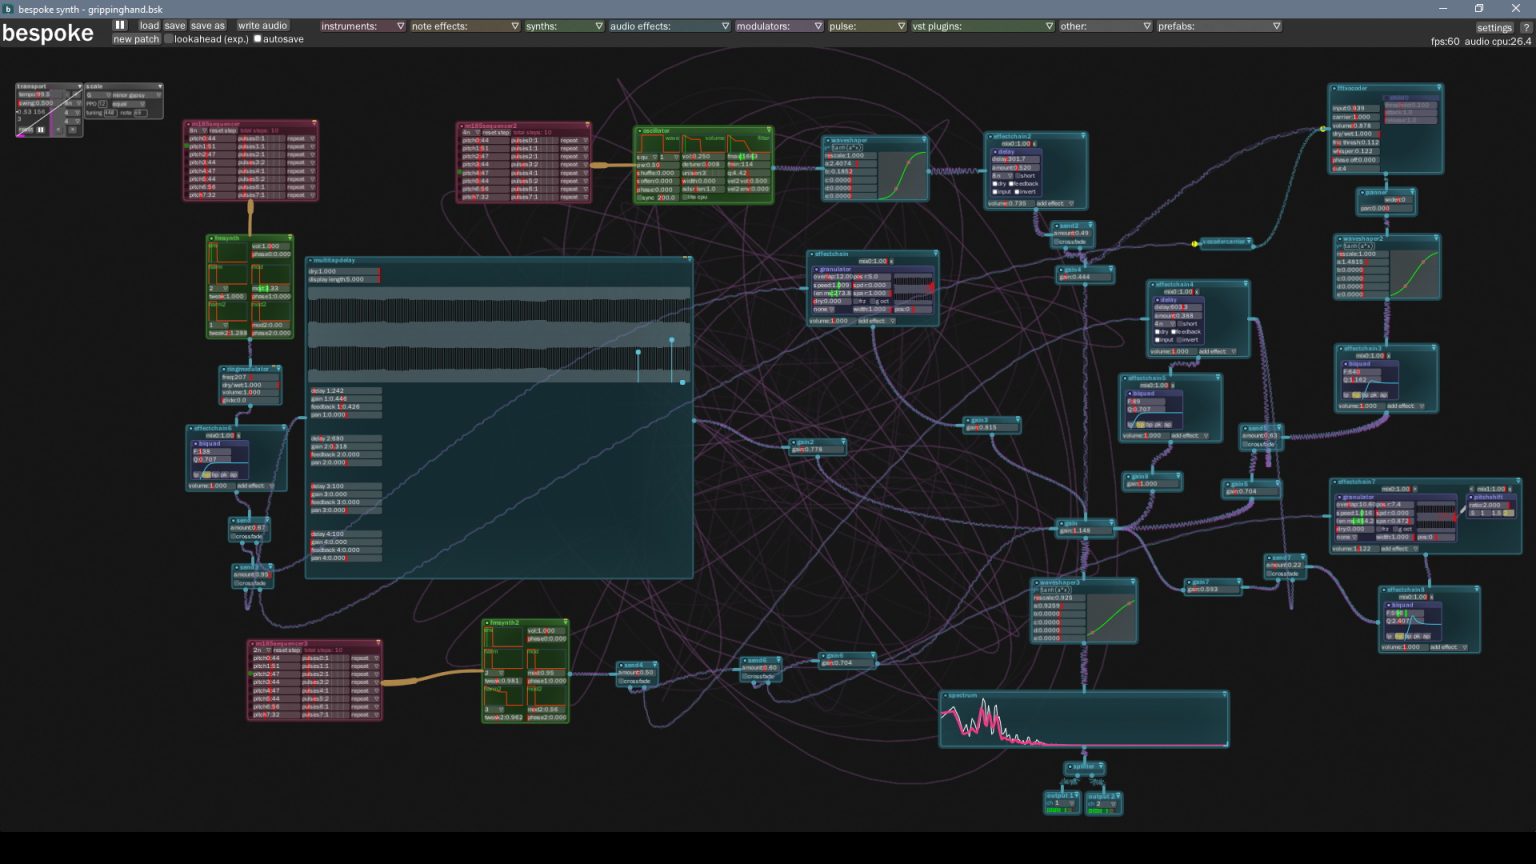Open the pulse module menu
The height and width of the screenshot is (864, 1536).
coord(867,26)
